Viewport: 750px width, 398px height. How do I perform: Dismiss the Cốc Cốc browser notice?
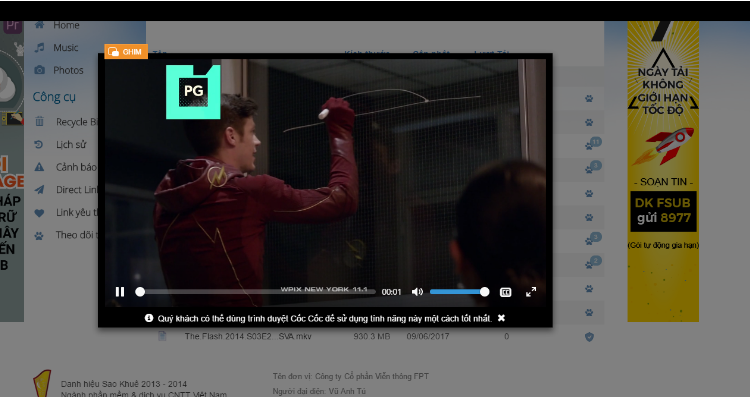pyautogui.click(x=501, y=318)
